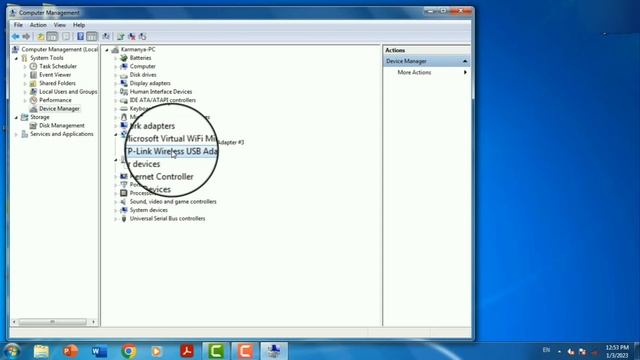Click the Sound, video and game controllers icon
Viewport: 640px width, 360px height.
coord(124,202)
